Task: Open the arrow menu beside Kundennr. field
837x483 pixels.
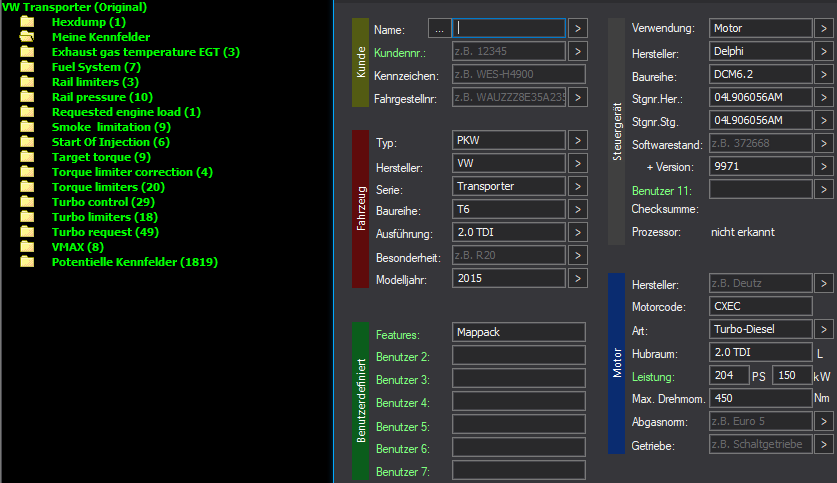Action: click(x=578, y=51)
